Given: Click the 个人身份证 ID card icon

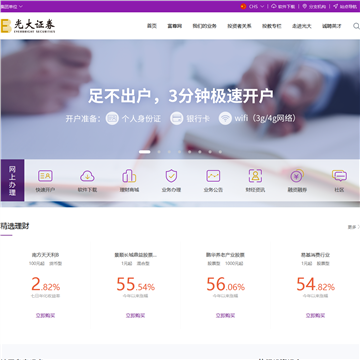Looking at the screenshot, I should (x=112, y=118).
